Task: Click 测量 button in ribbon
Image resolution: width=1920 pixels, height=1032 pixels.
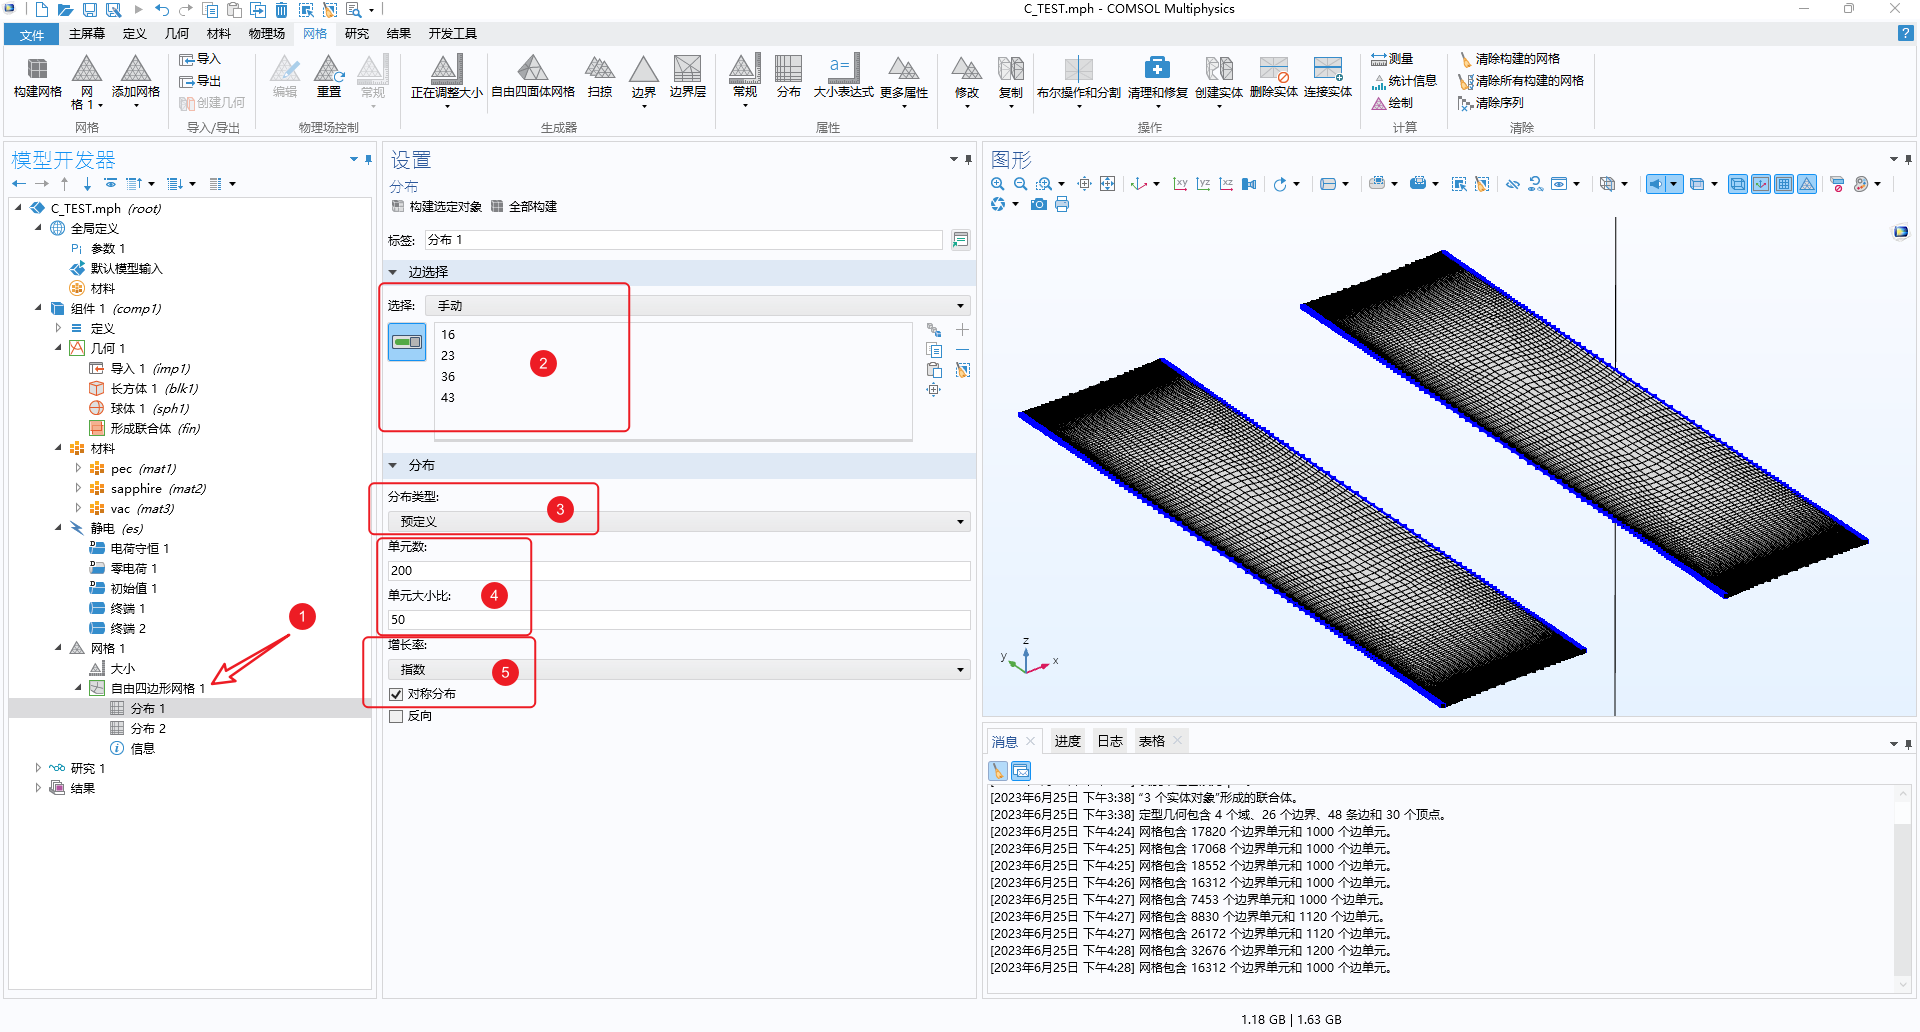Action: pos(1392,59)
